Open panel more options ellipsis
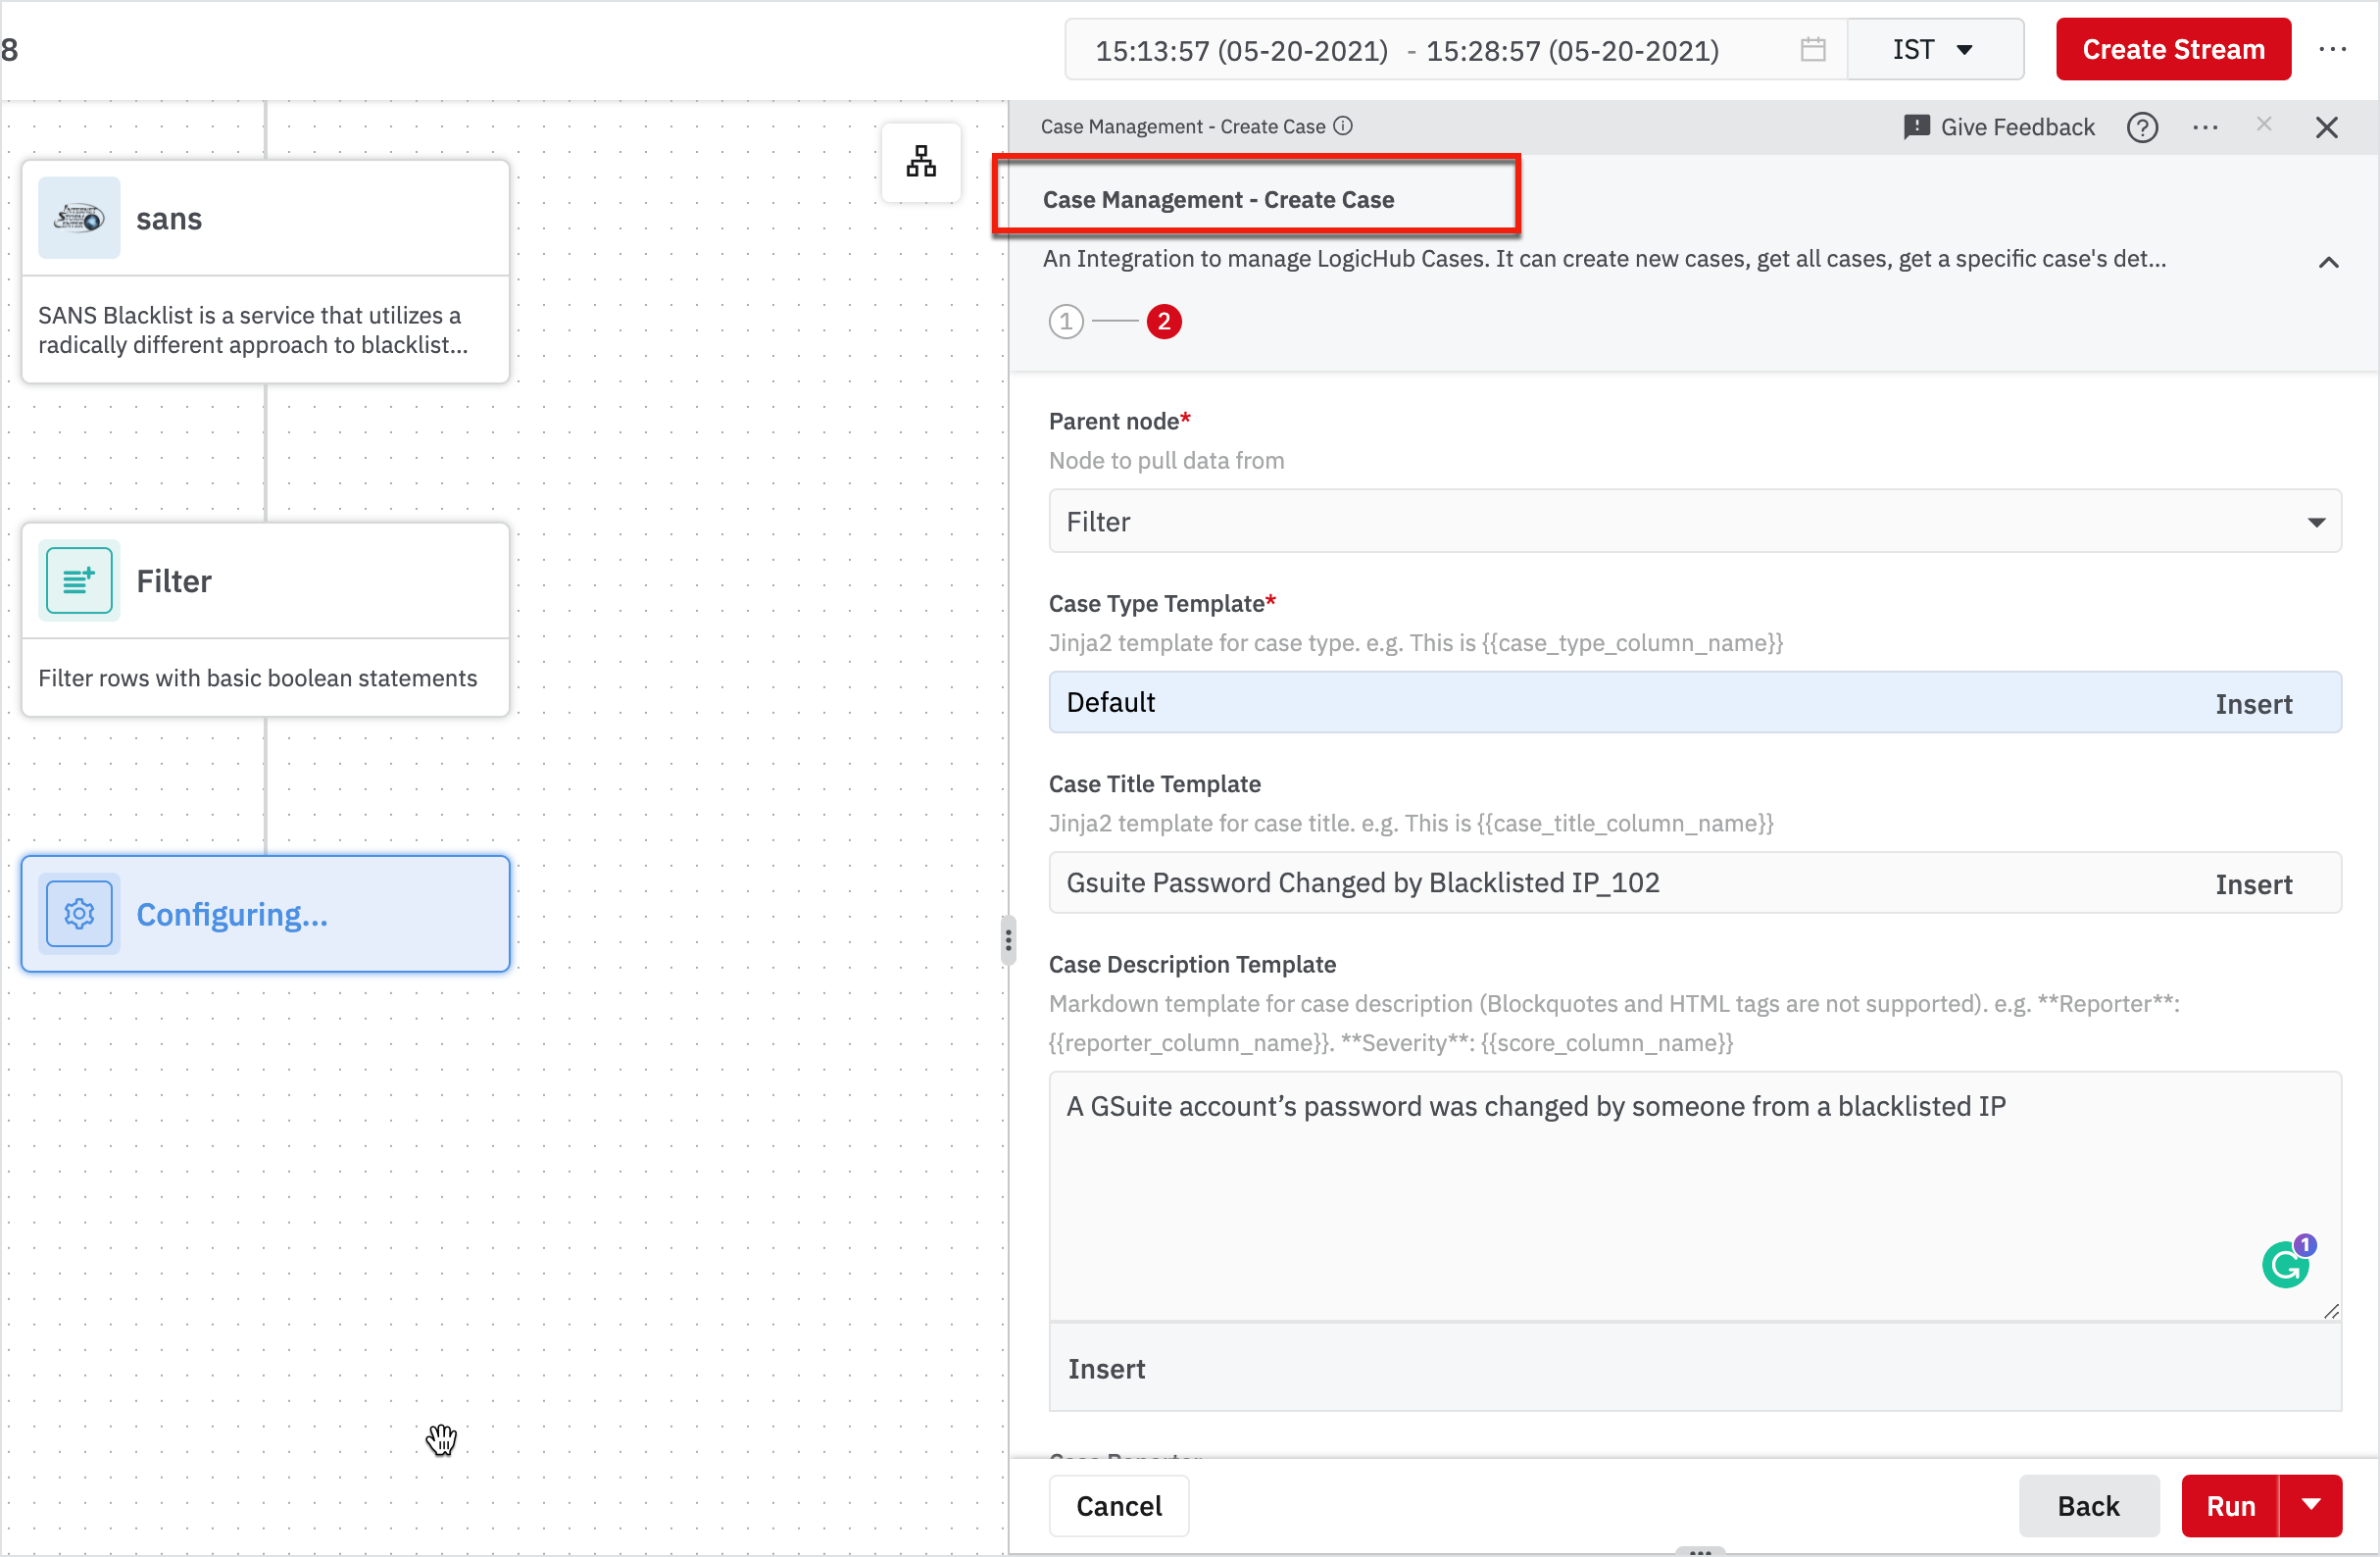2380x1557 pixels. (2205, 127)
